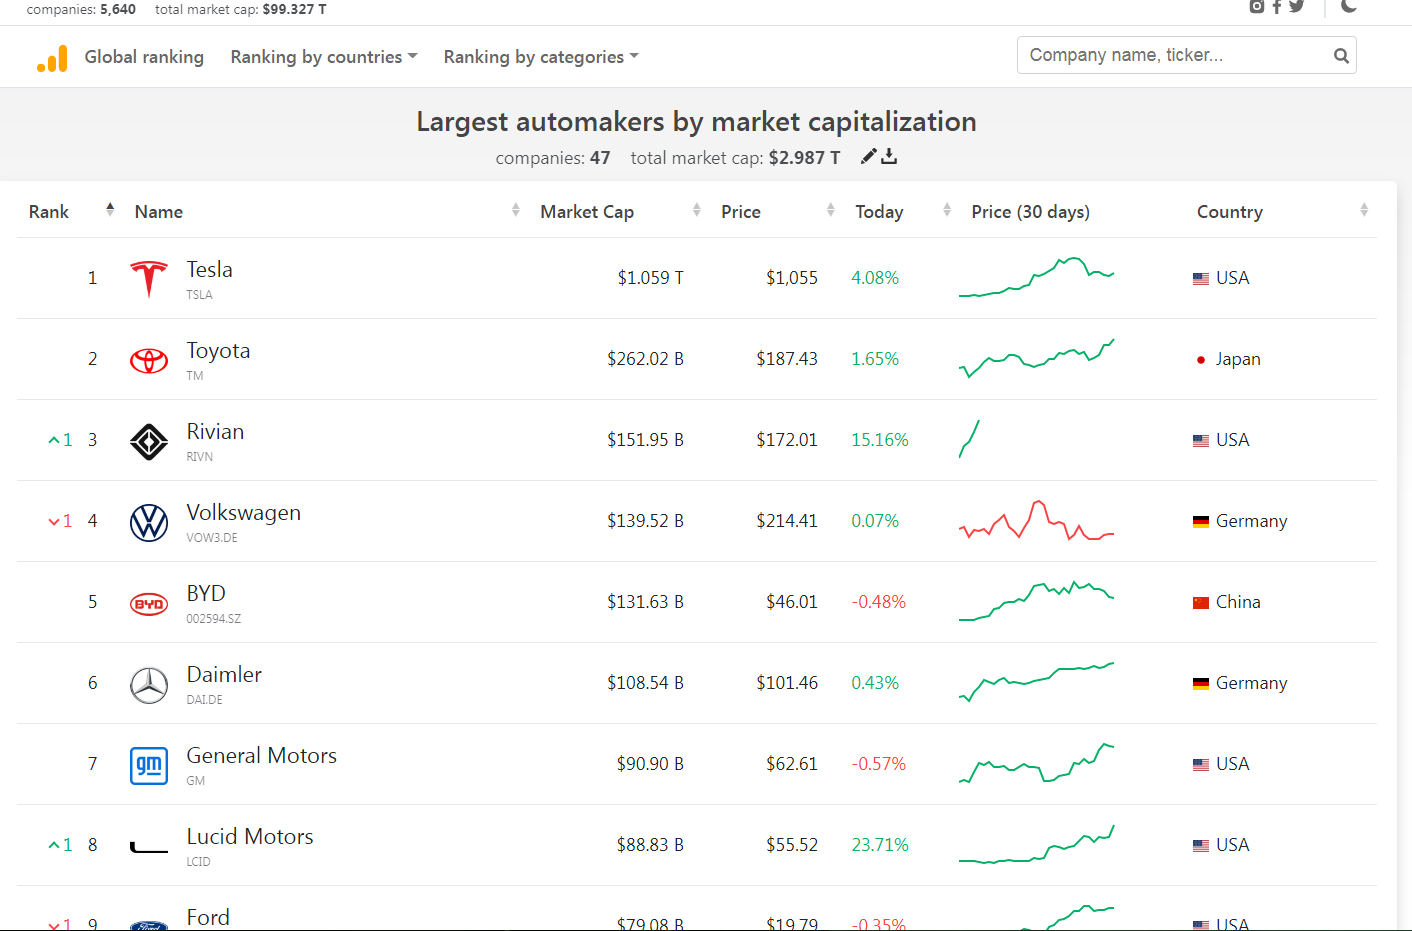Click the rank-up arrow in Lucid Motors row

(x=54, y=845)
